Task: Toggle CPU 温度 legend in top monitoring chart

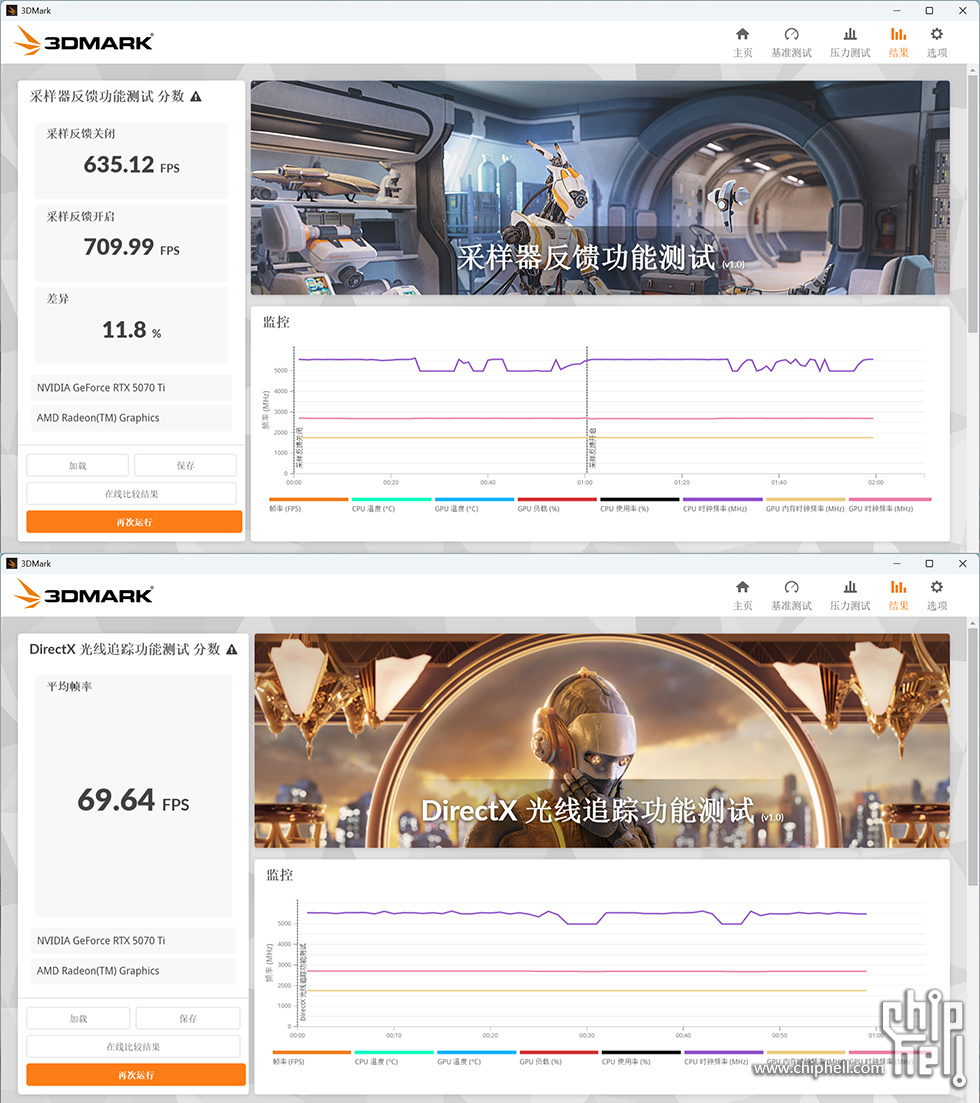Action: click(391, 504)
